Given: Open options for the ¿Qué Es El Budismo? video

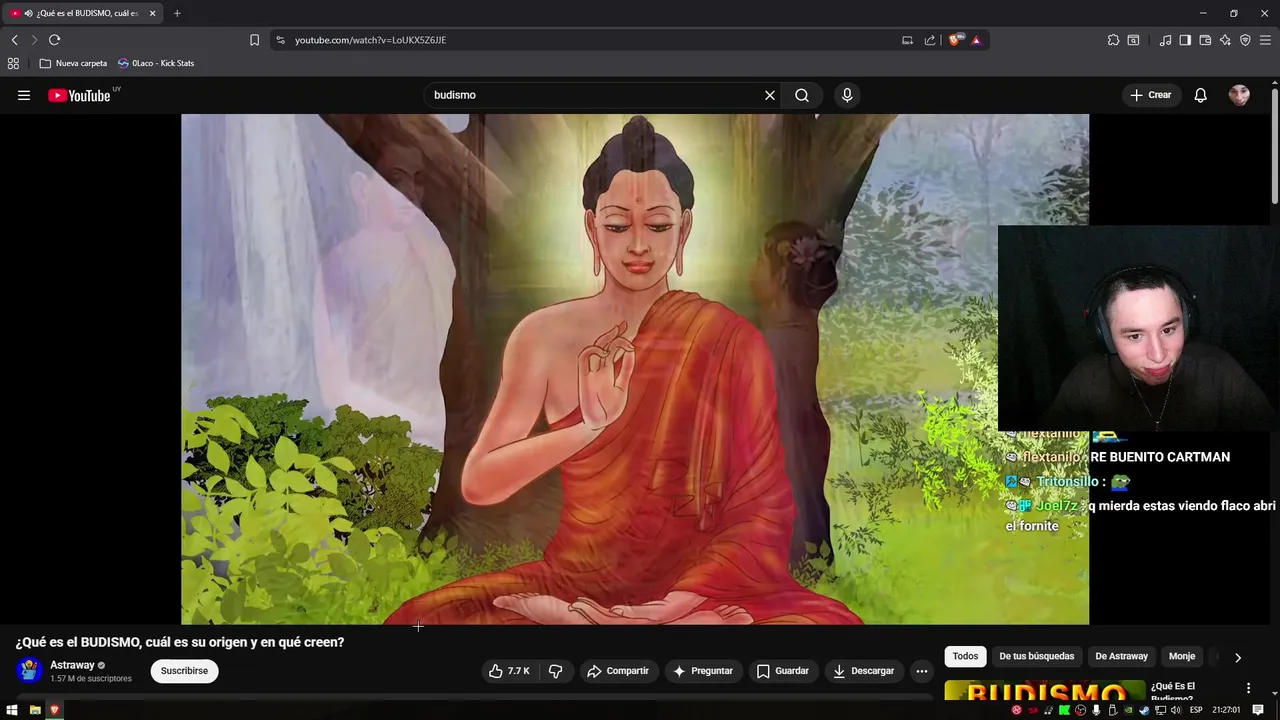Looking at the screenshot, I should pyautogui.click(x=1248, y=688).
